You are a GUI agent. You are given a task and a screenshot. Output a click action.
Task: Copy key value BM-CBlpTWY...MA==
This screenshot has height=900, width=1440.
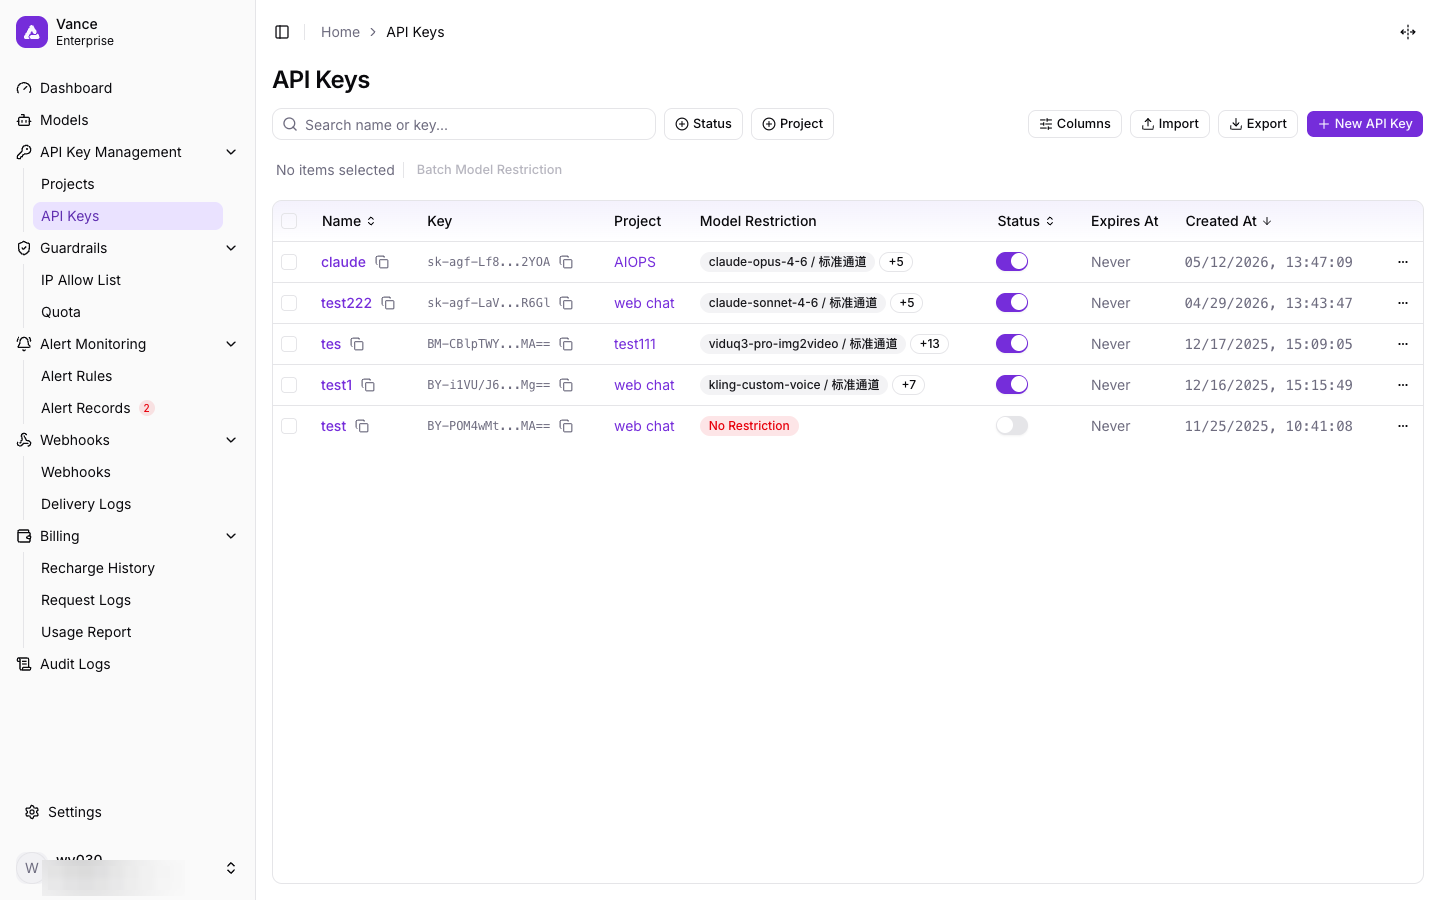566,344
